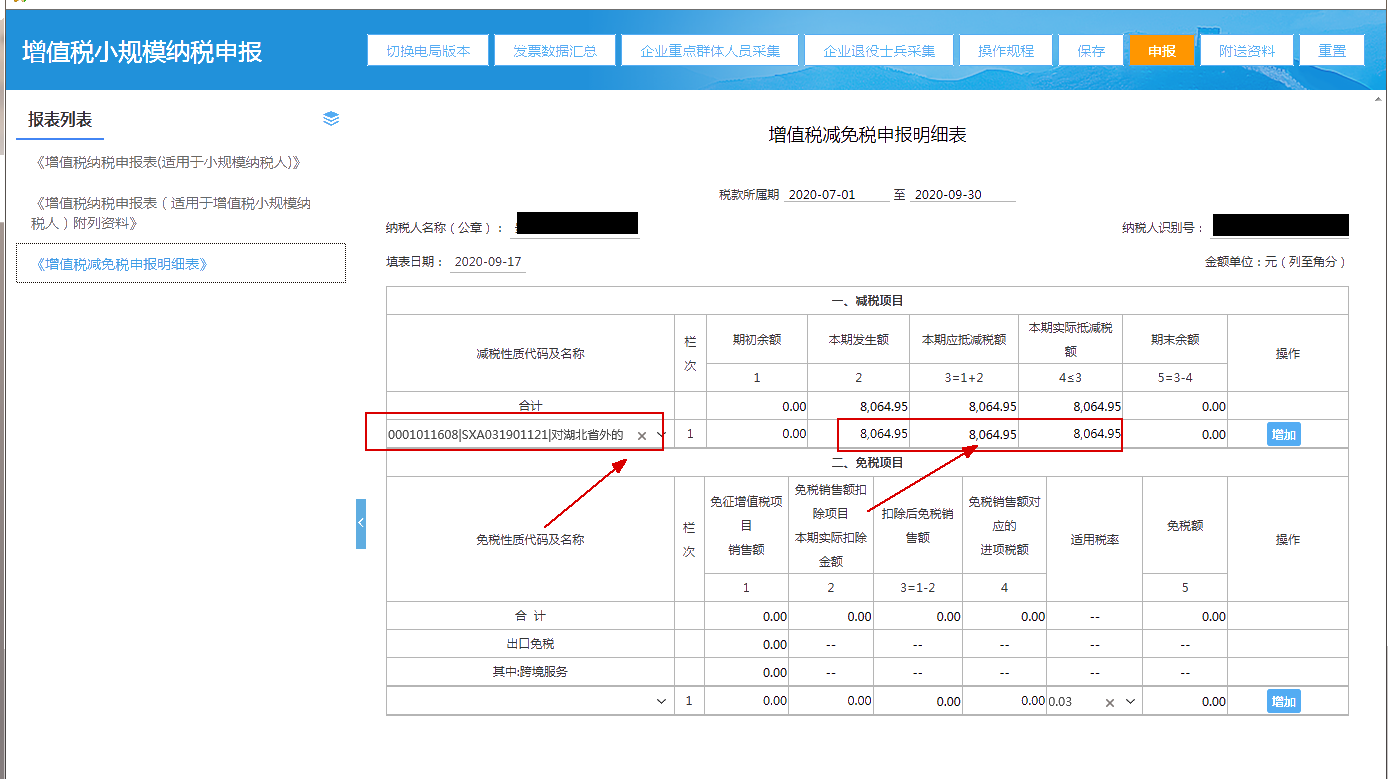Click the 增值税小规模纳税申报 app title
The width and height of the screenshot is (1388, 779).
coord(142,52)
